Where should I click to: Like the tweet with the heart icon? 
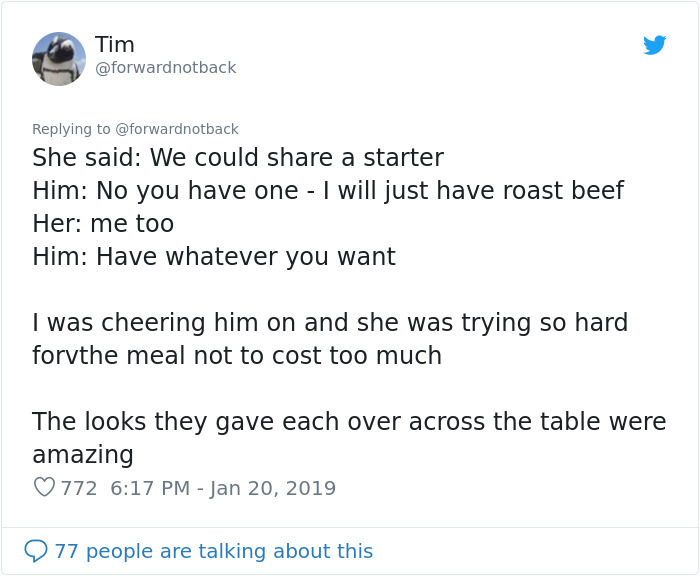point(43,489)
